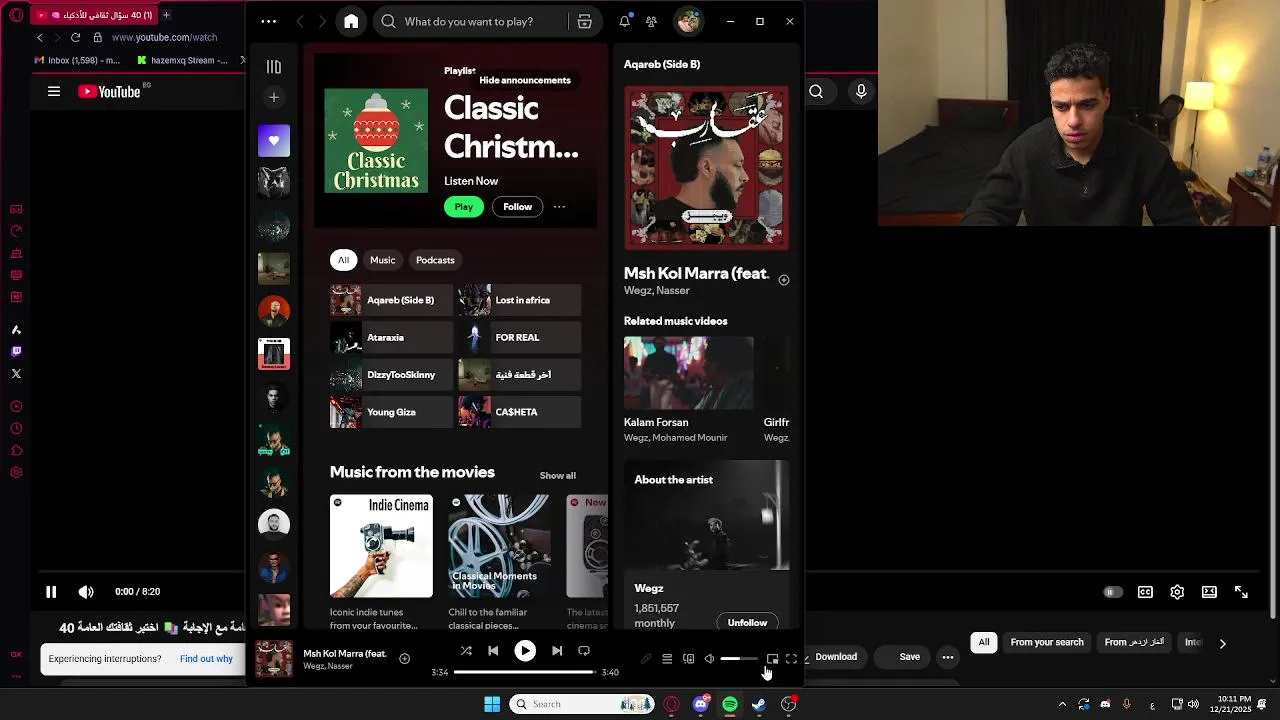Create a new playlist with plus icon
Screen dimensions: 1280x720
click(274, 97)
